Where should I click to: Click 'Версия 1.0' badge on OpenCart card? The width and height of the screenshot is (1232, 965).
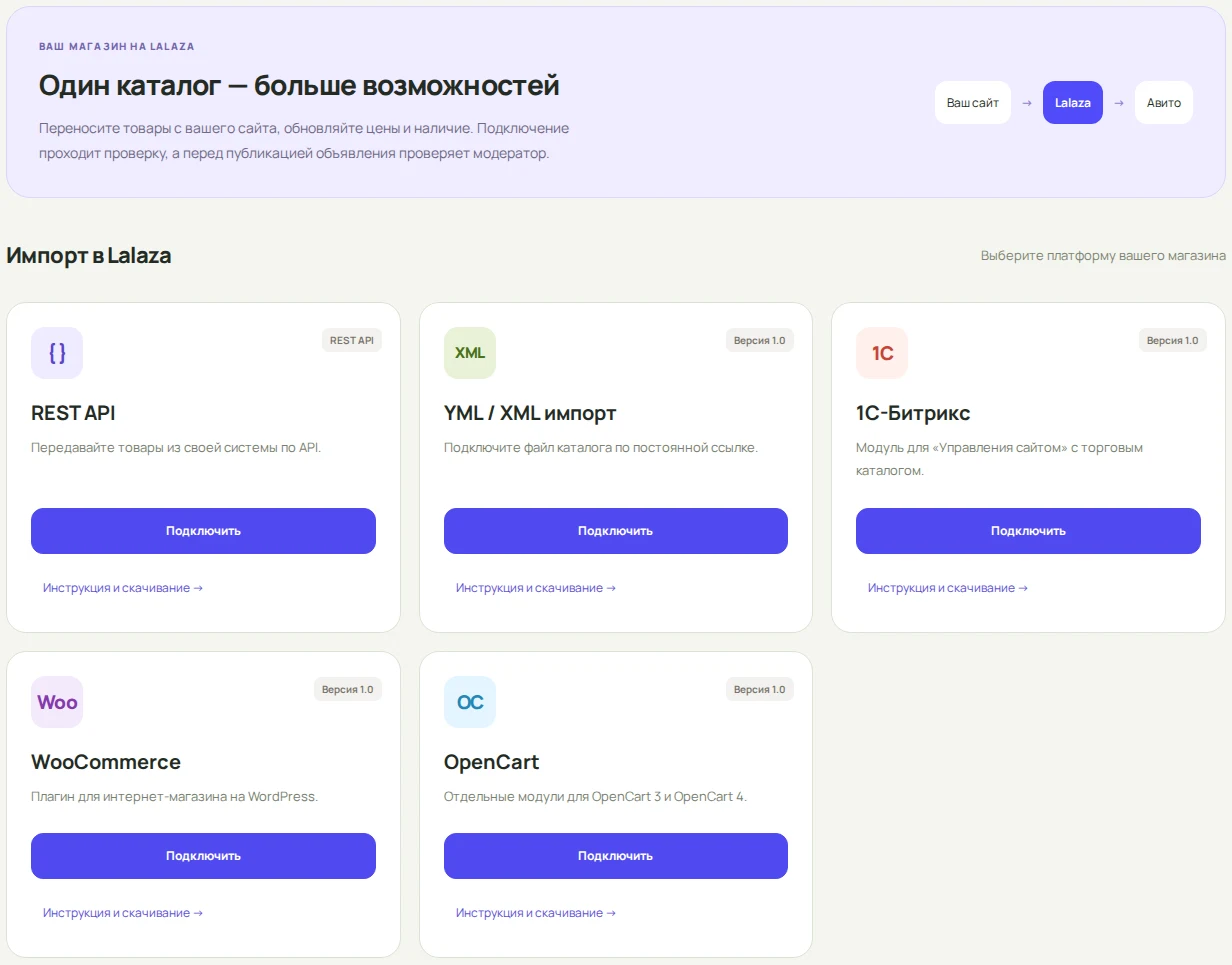(760, 690)
